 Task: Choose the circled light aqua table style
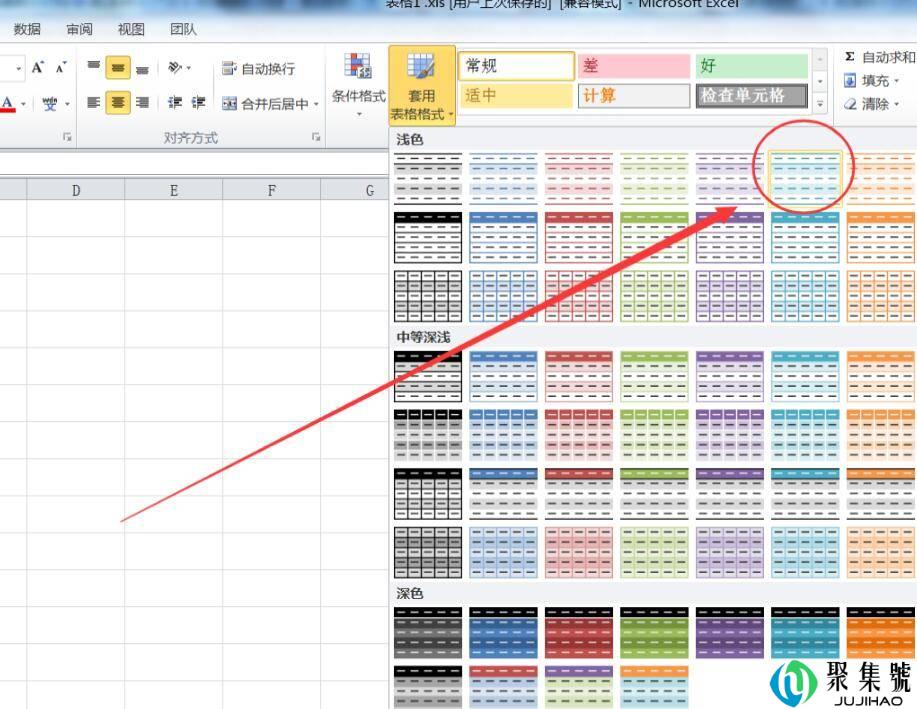point(806,177)
